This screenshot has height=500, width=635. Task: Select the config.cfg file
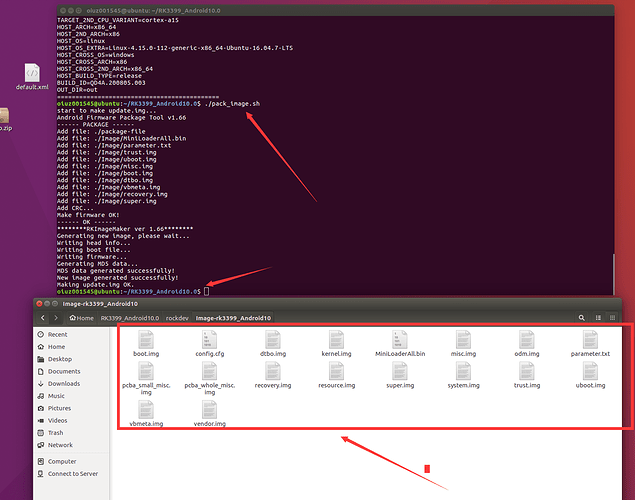pos(210,340)
